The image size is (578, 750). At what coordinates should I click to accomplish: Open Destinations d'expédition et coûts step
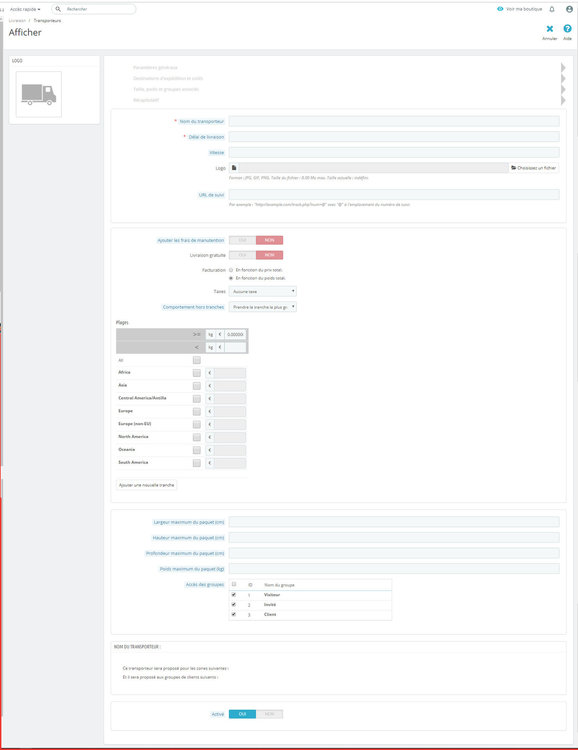168,78
